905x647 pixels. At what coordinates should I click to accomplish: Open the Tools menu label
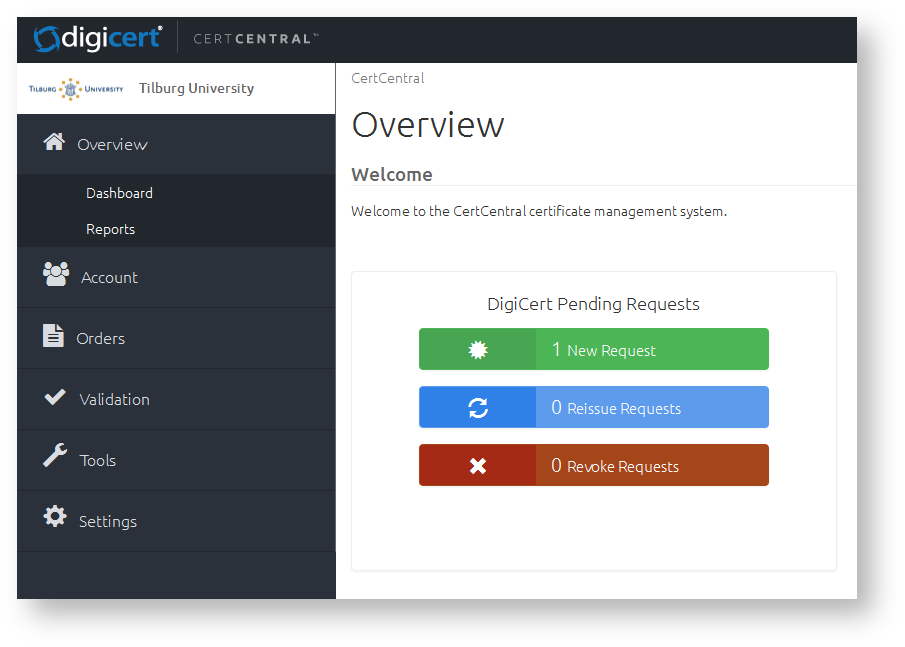coord(98,461)
